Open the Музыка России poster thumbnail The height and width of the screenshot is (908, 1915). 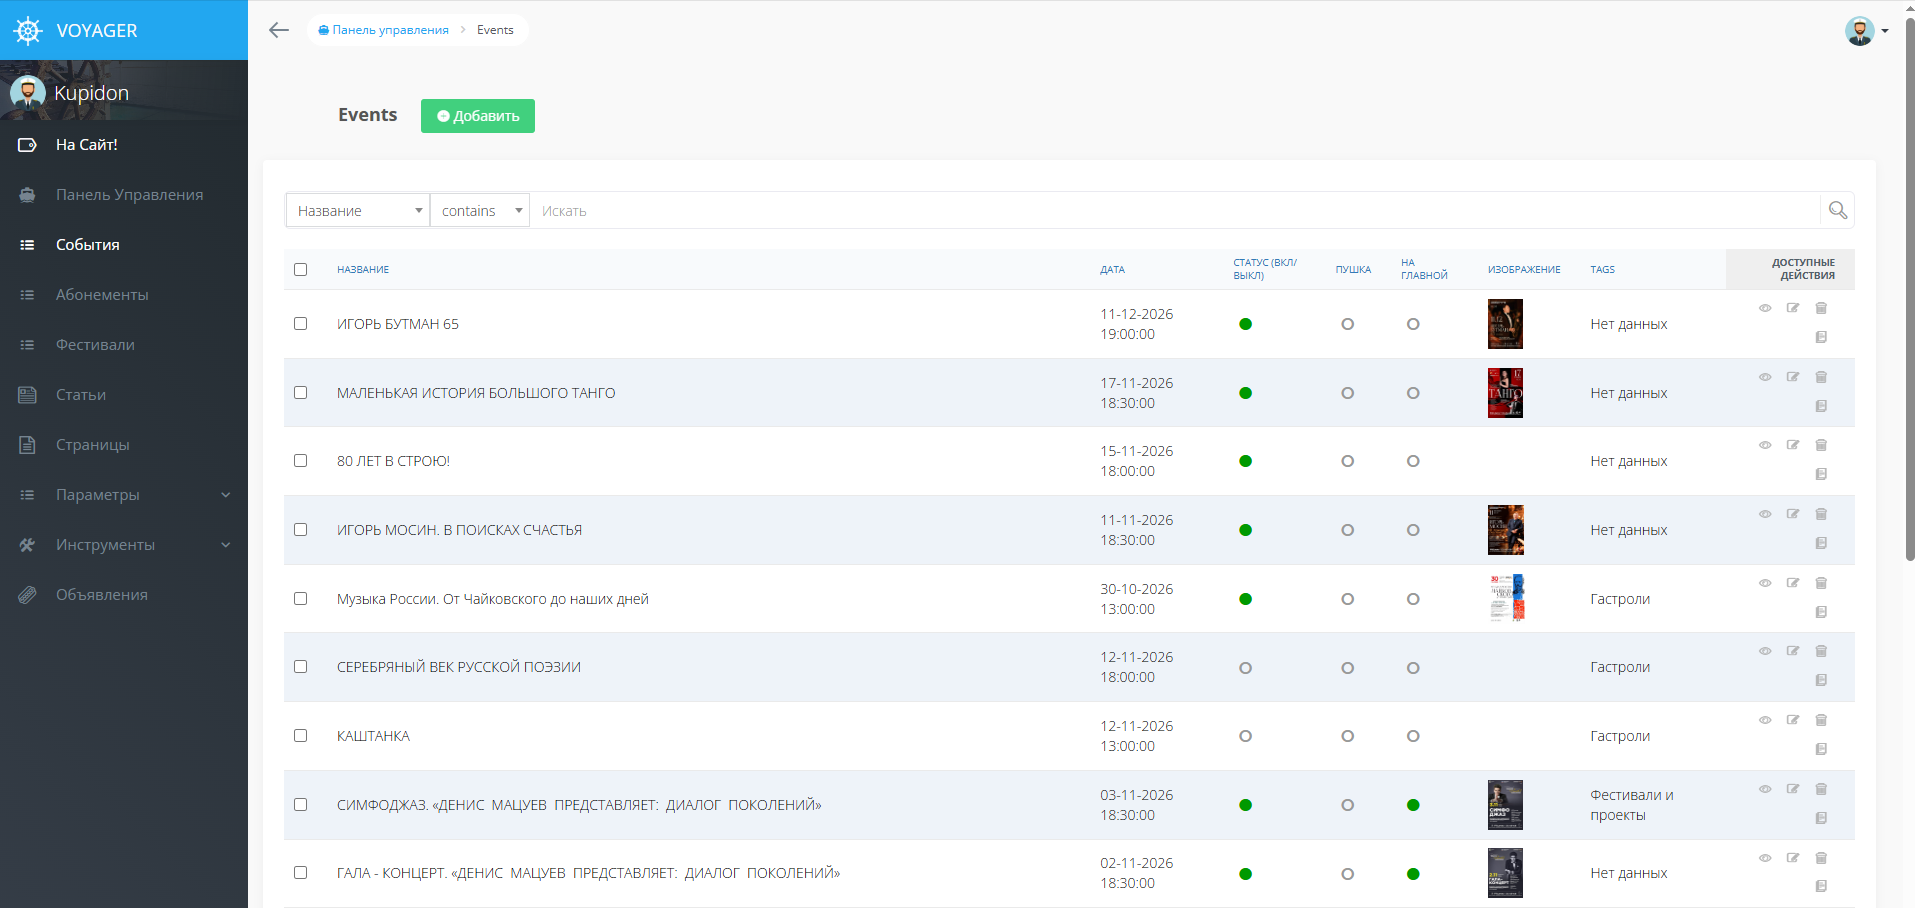click(x=1507, y=598)
